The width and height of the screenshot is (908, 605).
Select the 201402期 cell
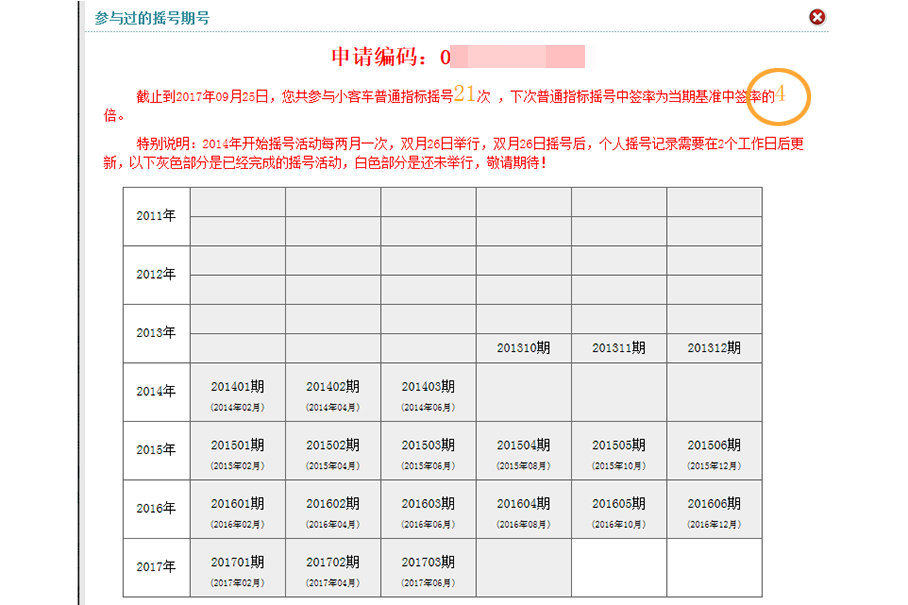click(x=333, y=392)
